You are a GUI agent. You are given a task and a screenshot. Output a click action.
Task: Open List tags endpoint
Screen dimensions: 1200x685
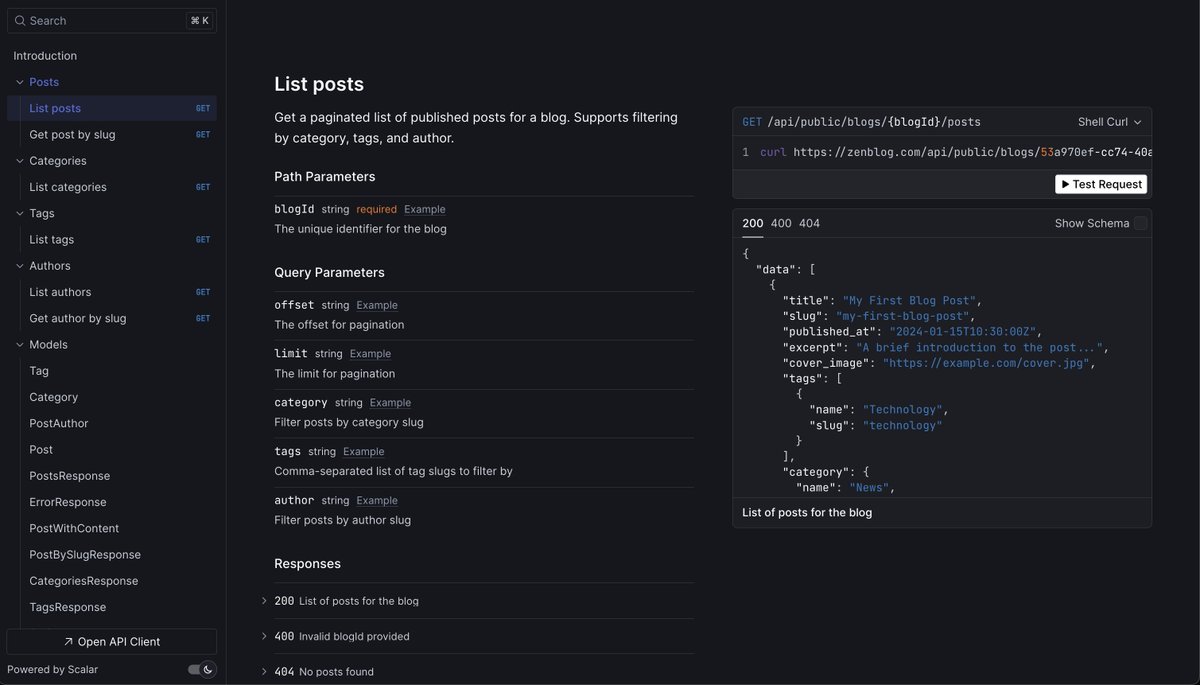pos(111,239)
